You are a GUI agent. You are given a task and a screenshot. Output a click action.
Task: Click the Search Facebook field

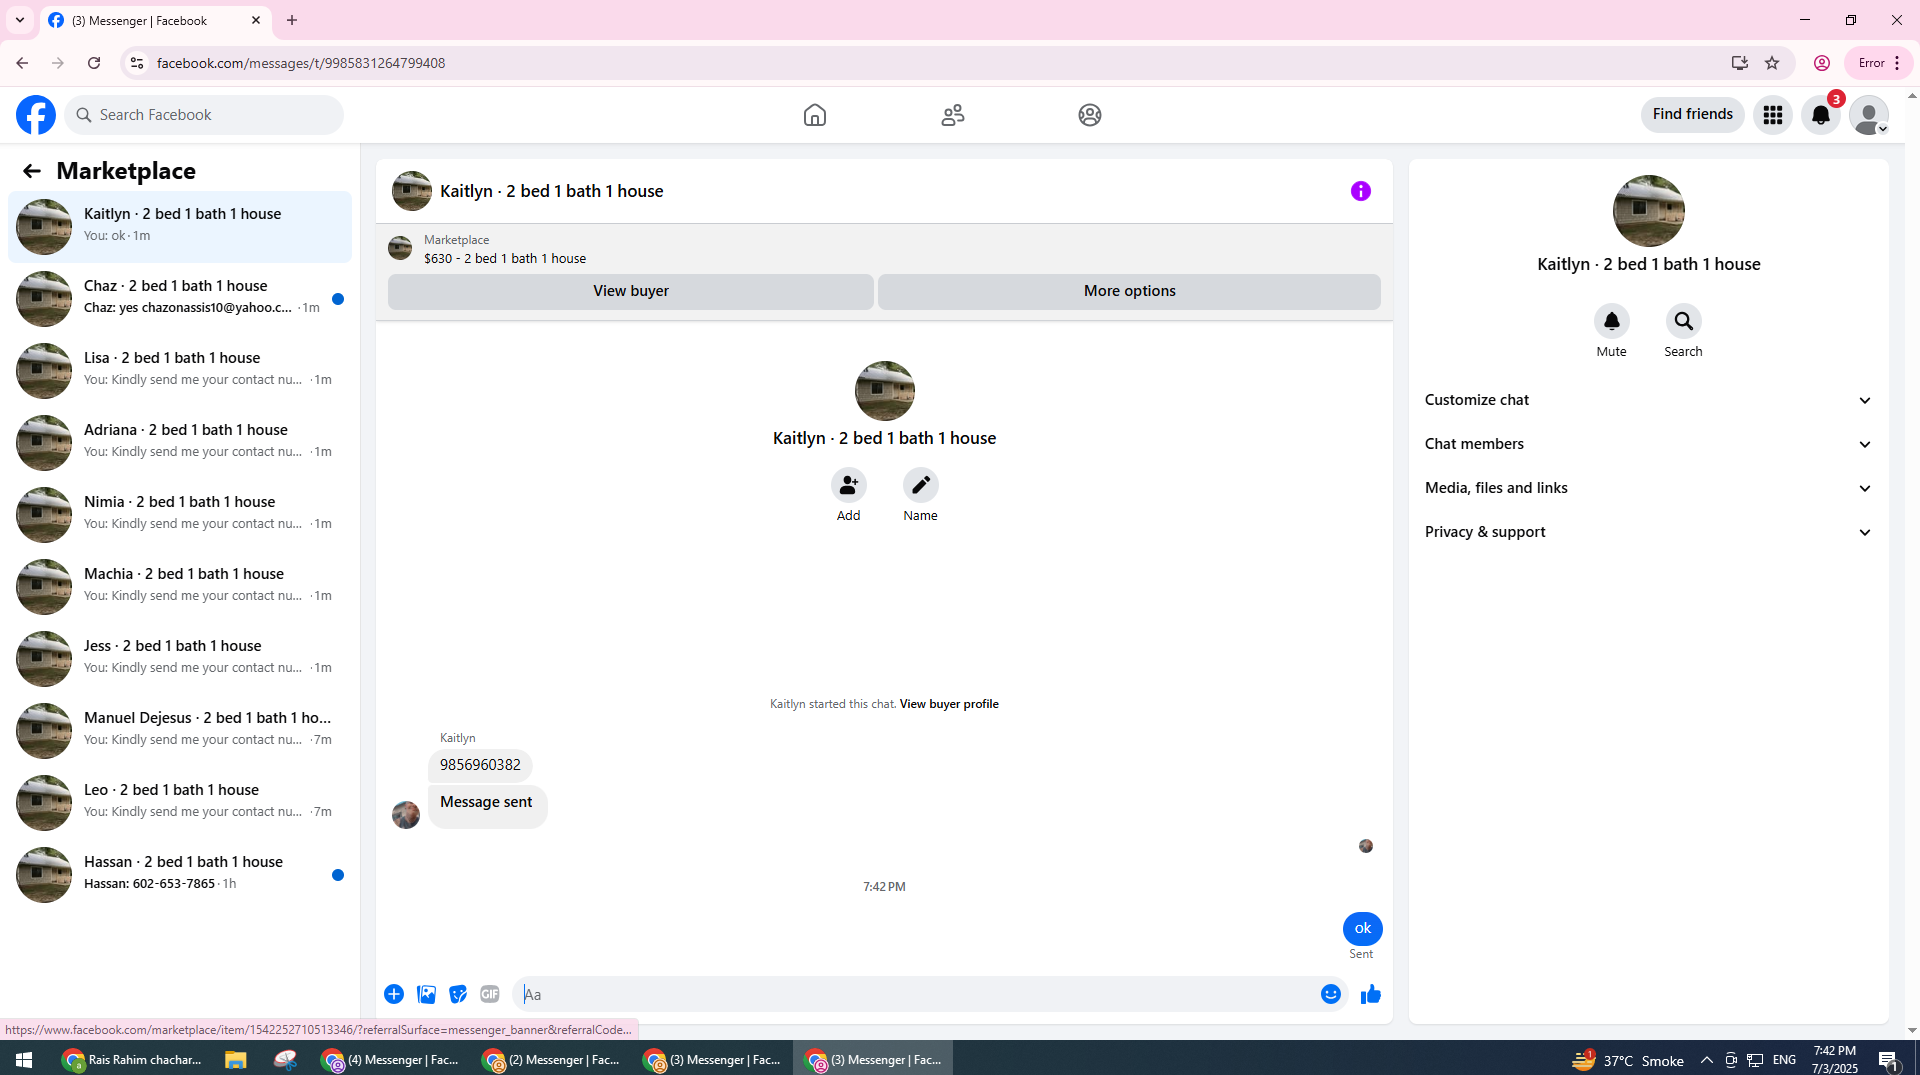tap(204, 115)
